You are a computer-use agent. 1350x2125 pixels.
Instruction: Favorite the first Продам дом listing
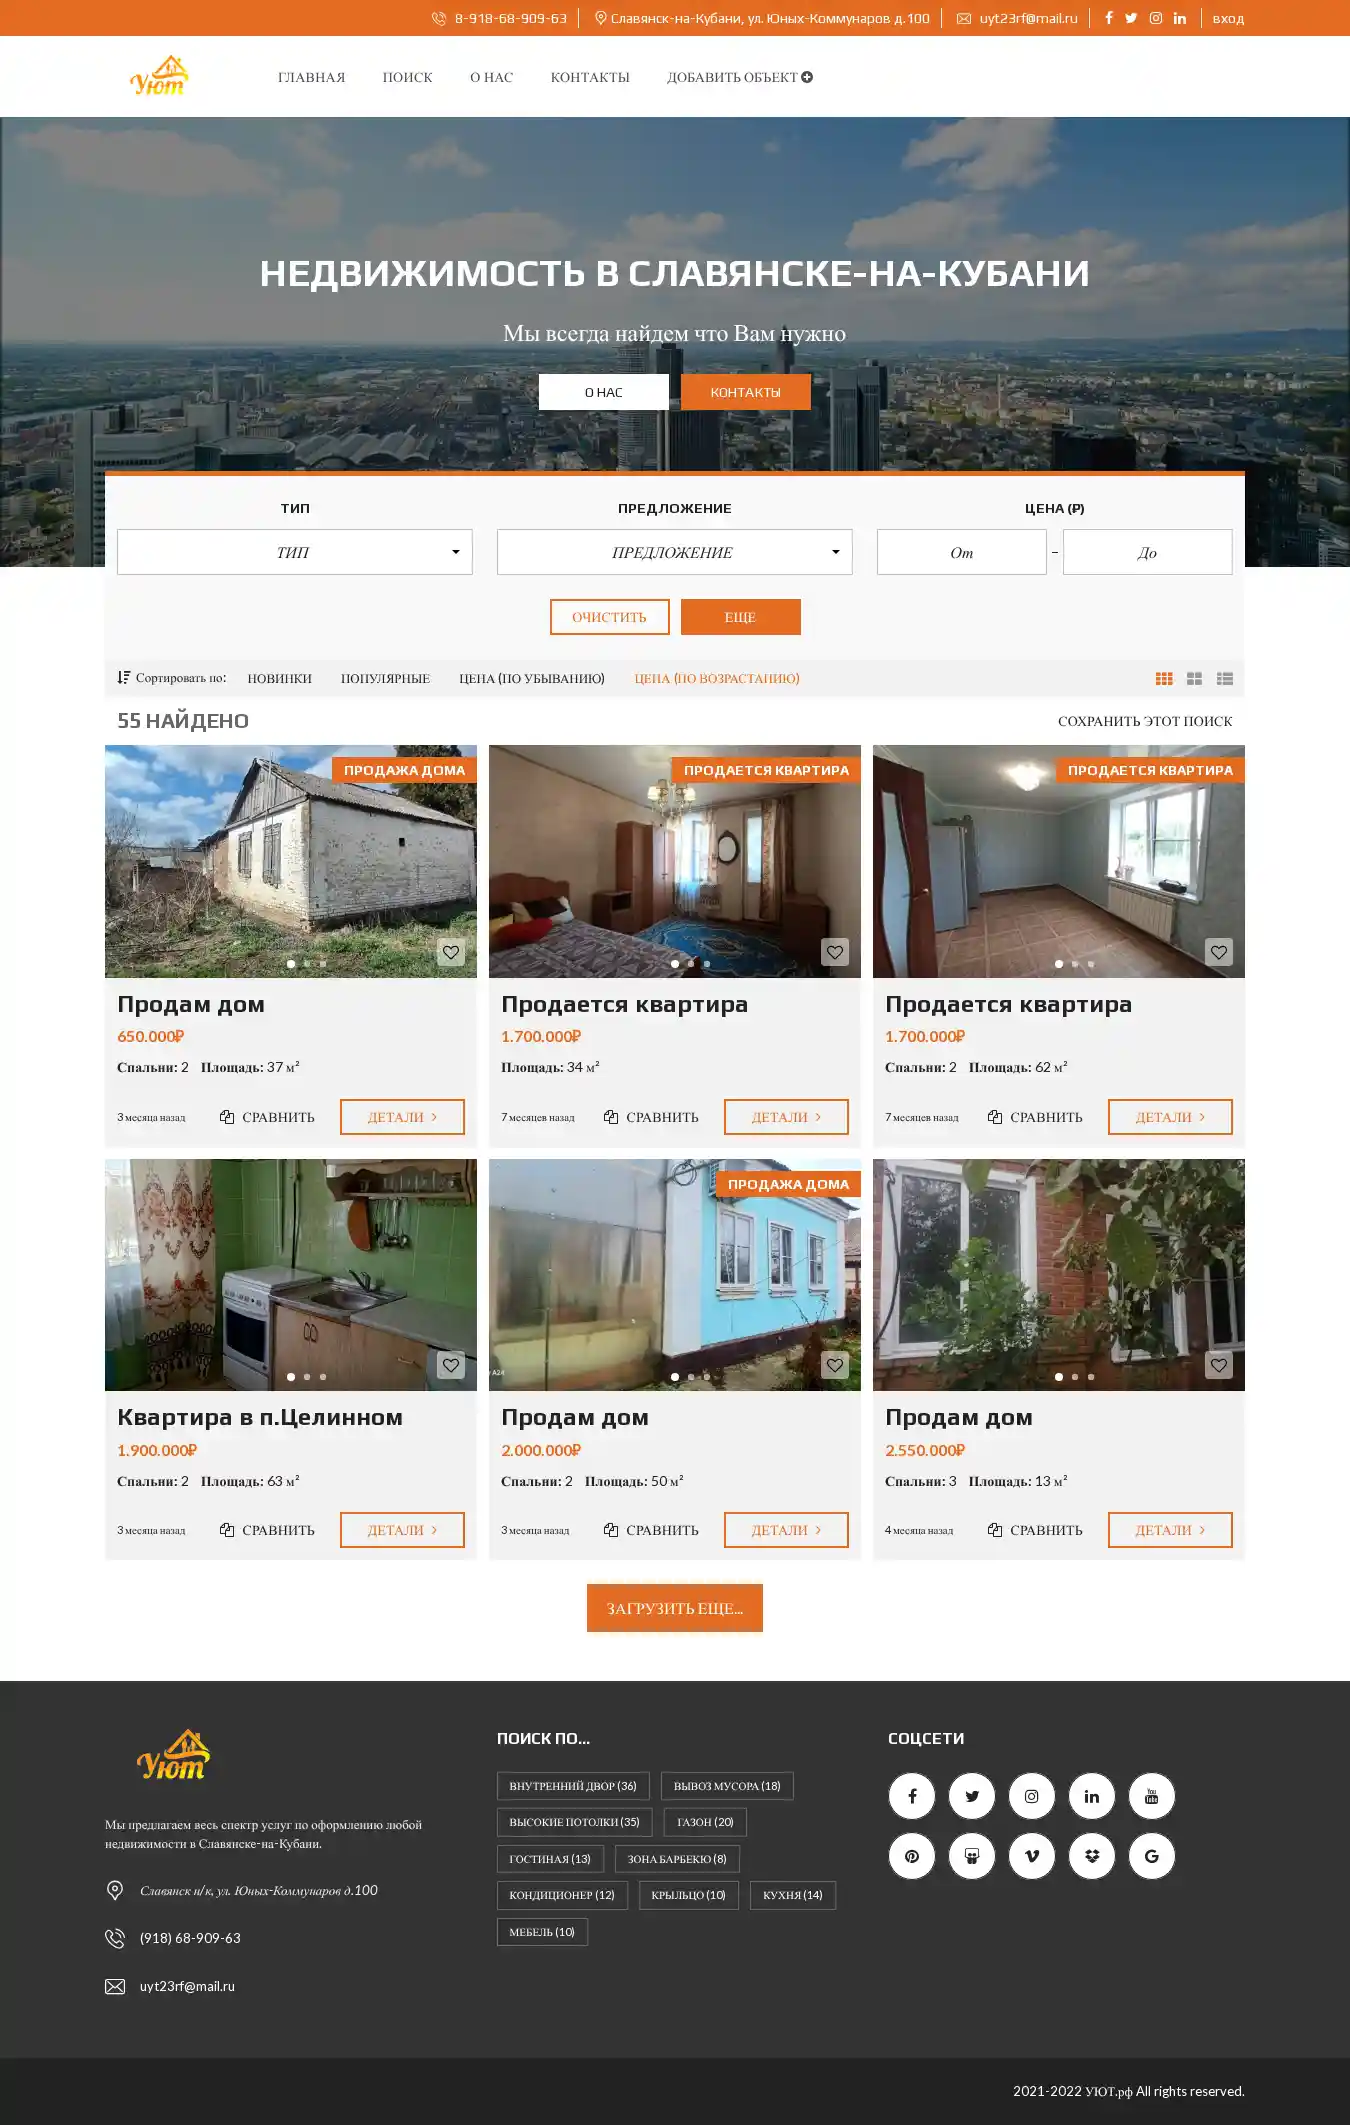(451, 952)
